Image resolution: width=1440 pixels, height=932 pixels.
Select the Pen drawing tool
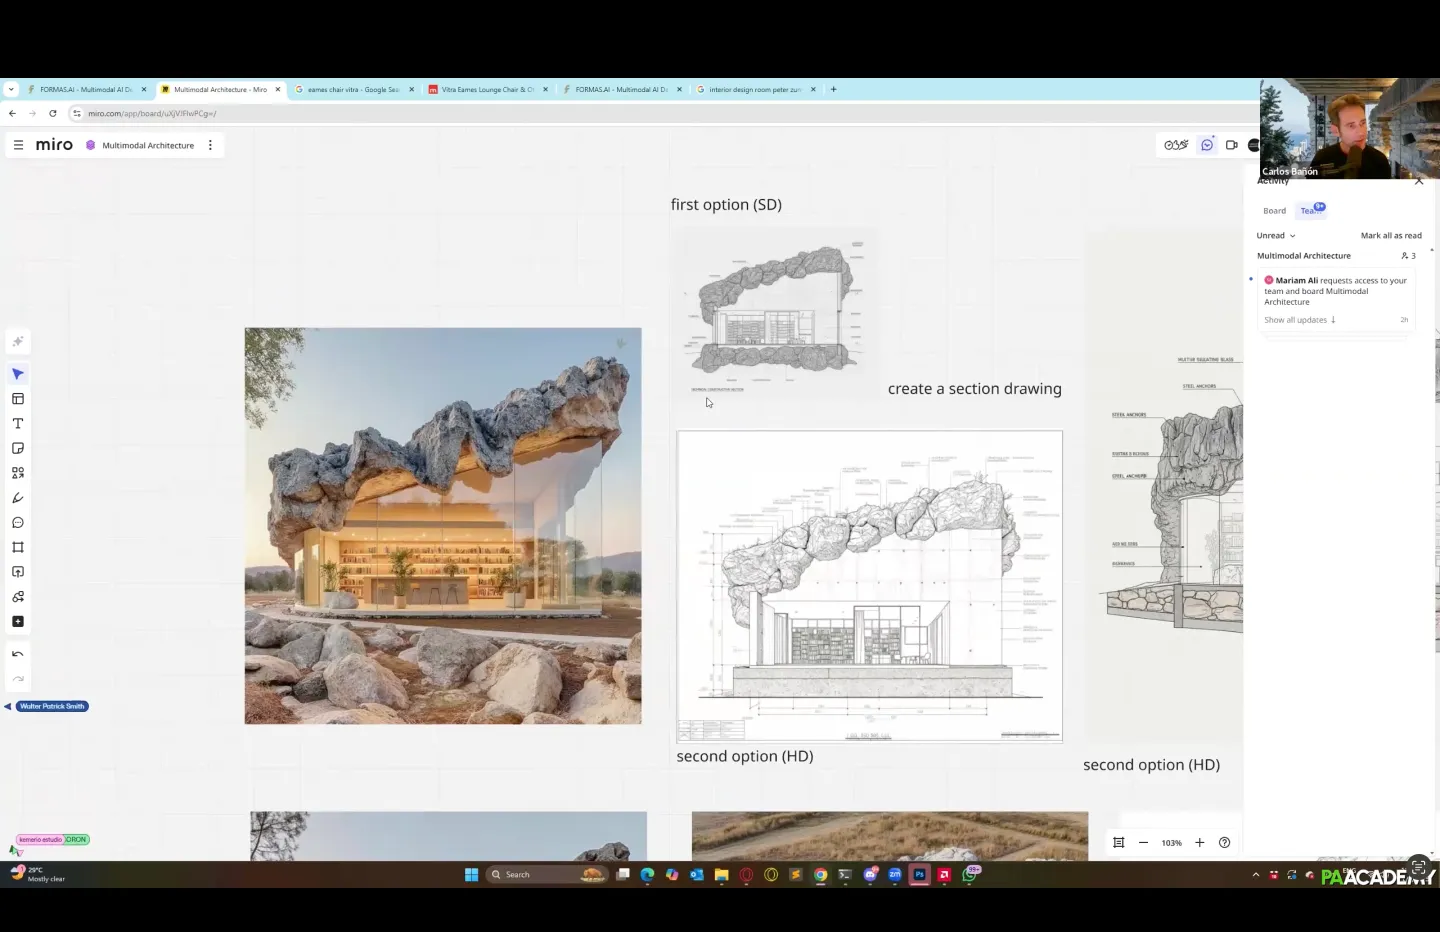point(18,498)
